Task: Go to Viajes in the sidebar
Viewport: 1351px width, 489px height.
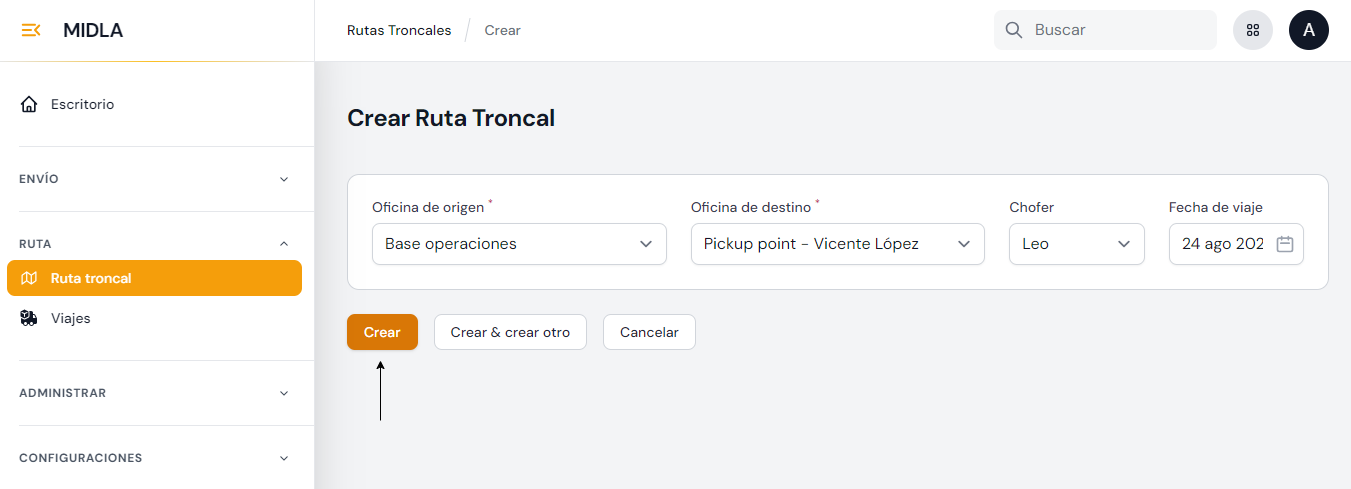Action: [x=71, y=318]
